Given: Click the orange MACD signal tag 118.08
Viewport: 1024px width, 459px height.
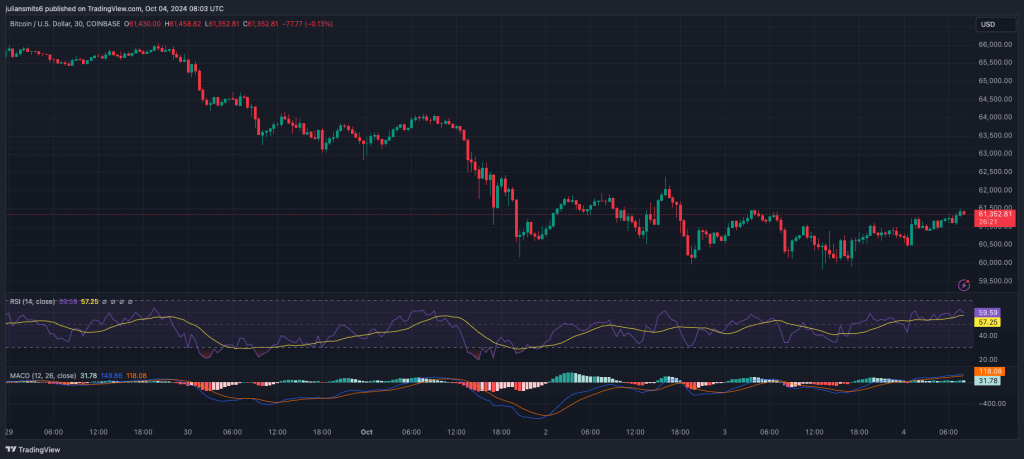Looking at the screenshot, I should click(x=989, y=371).
